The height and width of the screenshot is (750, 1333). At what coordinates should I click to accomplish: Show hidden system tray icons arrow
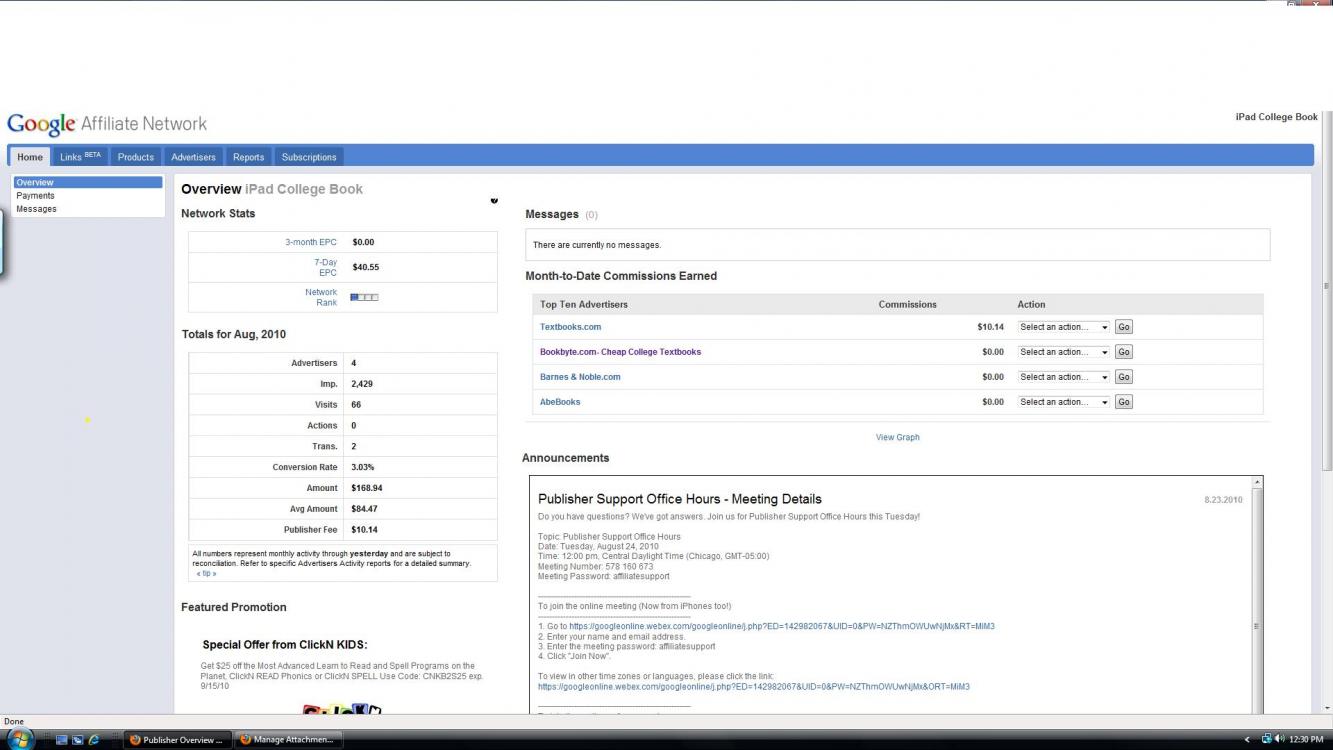tap(1247, 740)
